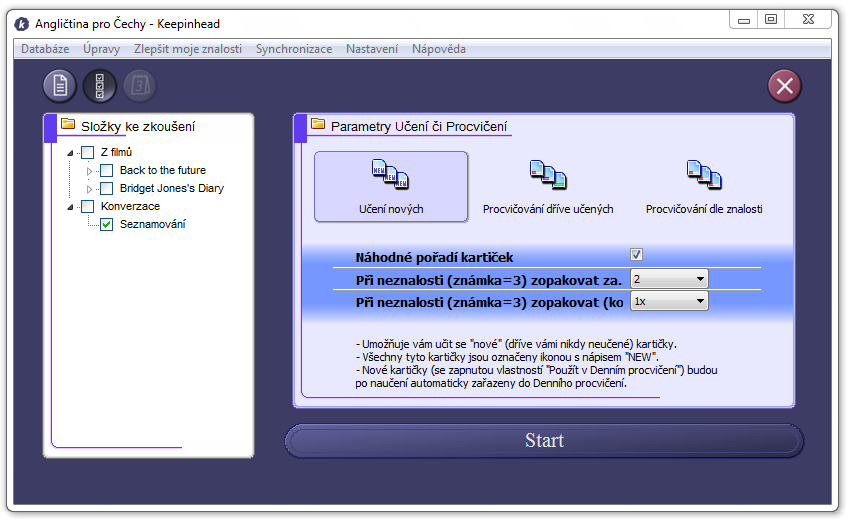This screenshot has height=519, width=847.
Task: Expand the Bridget Jones's Diary node
Action: point(89,189)
